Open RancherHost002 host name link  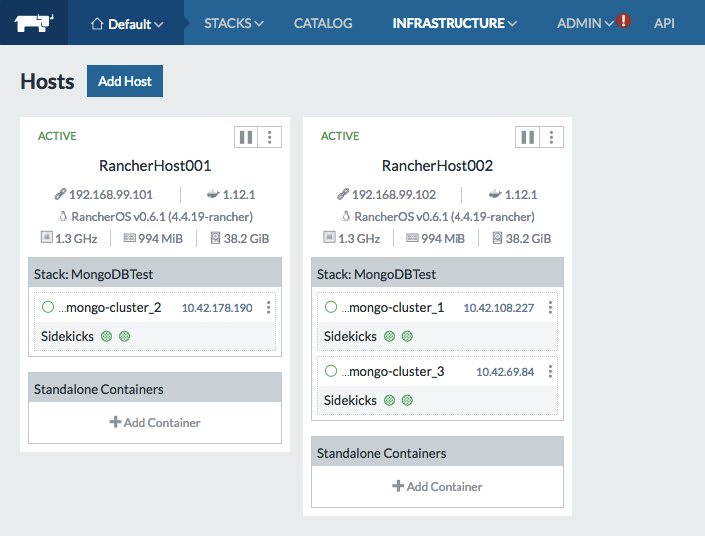point(437,166)
